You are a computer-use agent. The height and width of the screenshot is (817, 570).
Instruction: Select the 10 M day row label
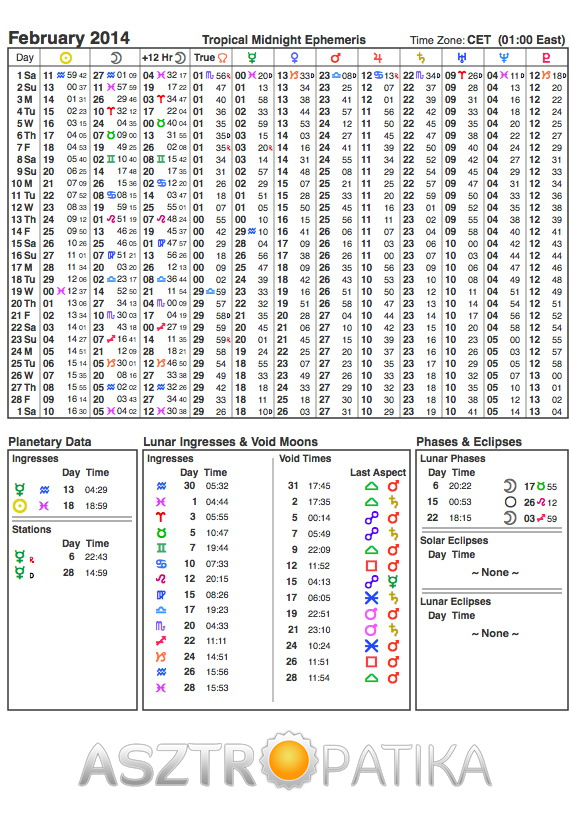[x=22, y=183]
